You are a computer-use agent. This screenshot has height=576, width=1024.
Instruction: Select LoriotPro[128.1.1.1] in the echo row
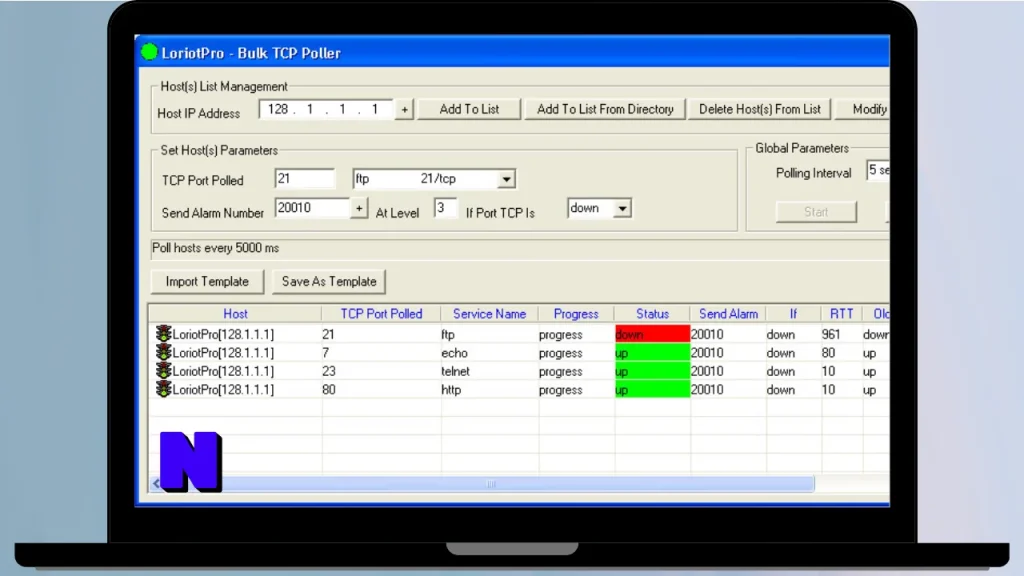click(x=223, y=353)
